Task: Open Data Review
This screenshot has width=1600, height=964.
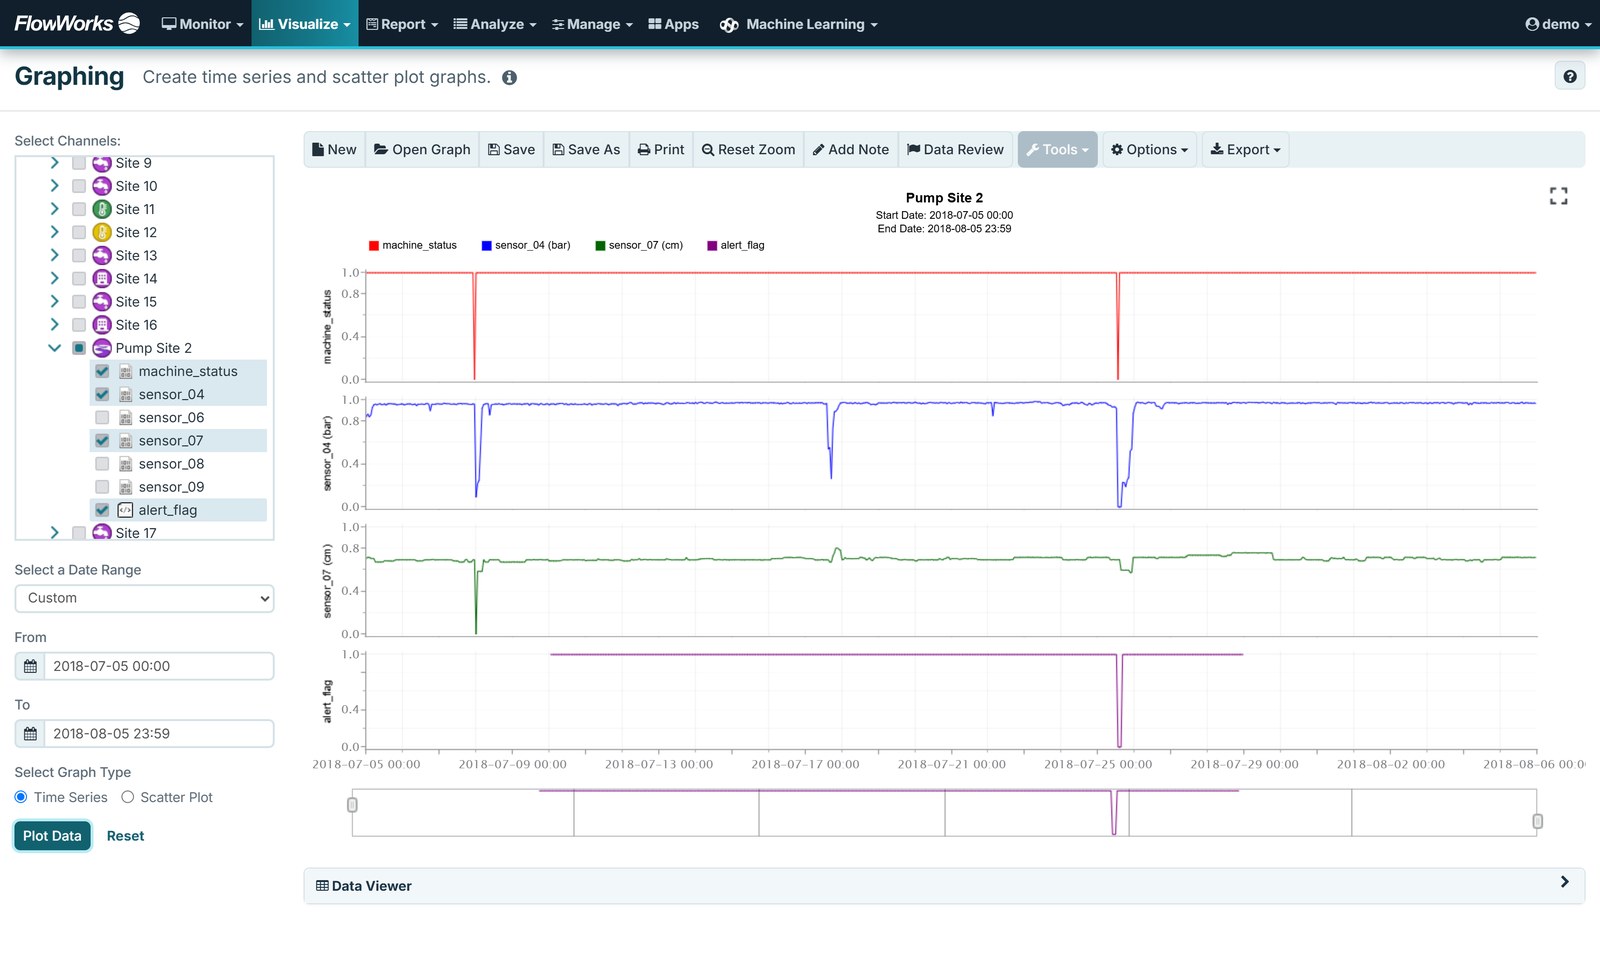Action: (955, 149)
